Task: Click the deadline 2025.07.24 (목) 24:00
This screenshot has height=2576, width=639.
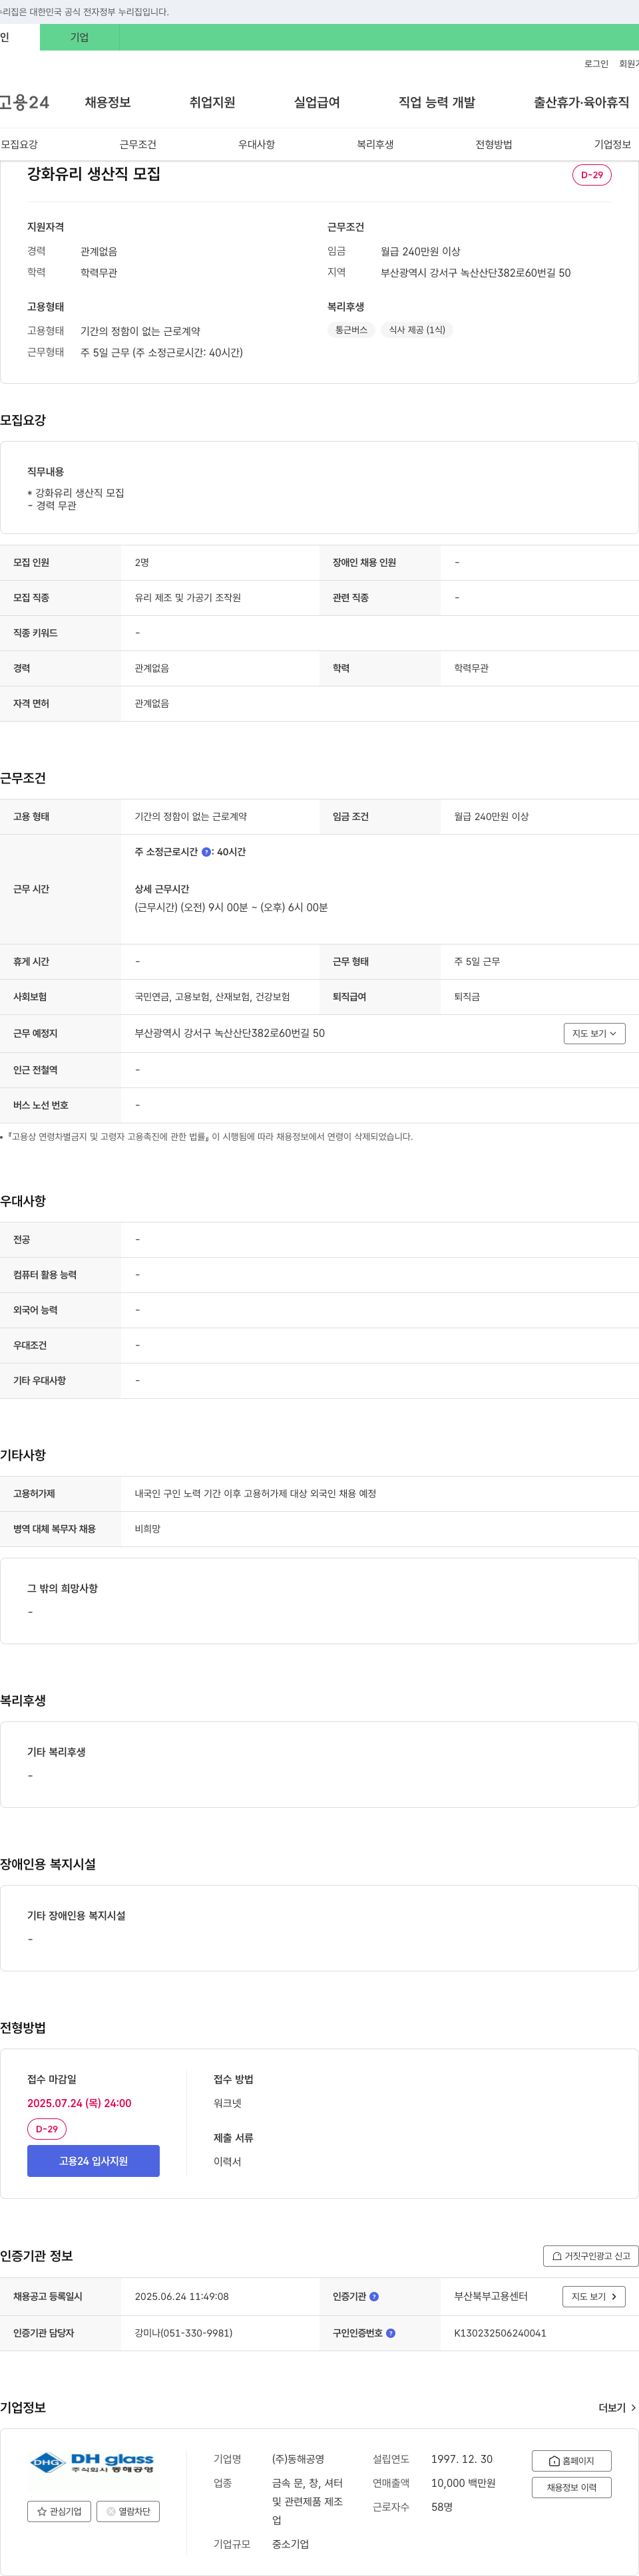Action: click(x=79, y=2103)
